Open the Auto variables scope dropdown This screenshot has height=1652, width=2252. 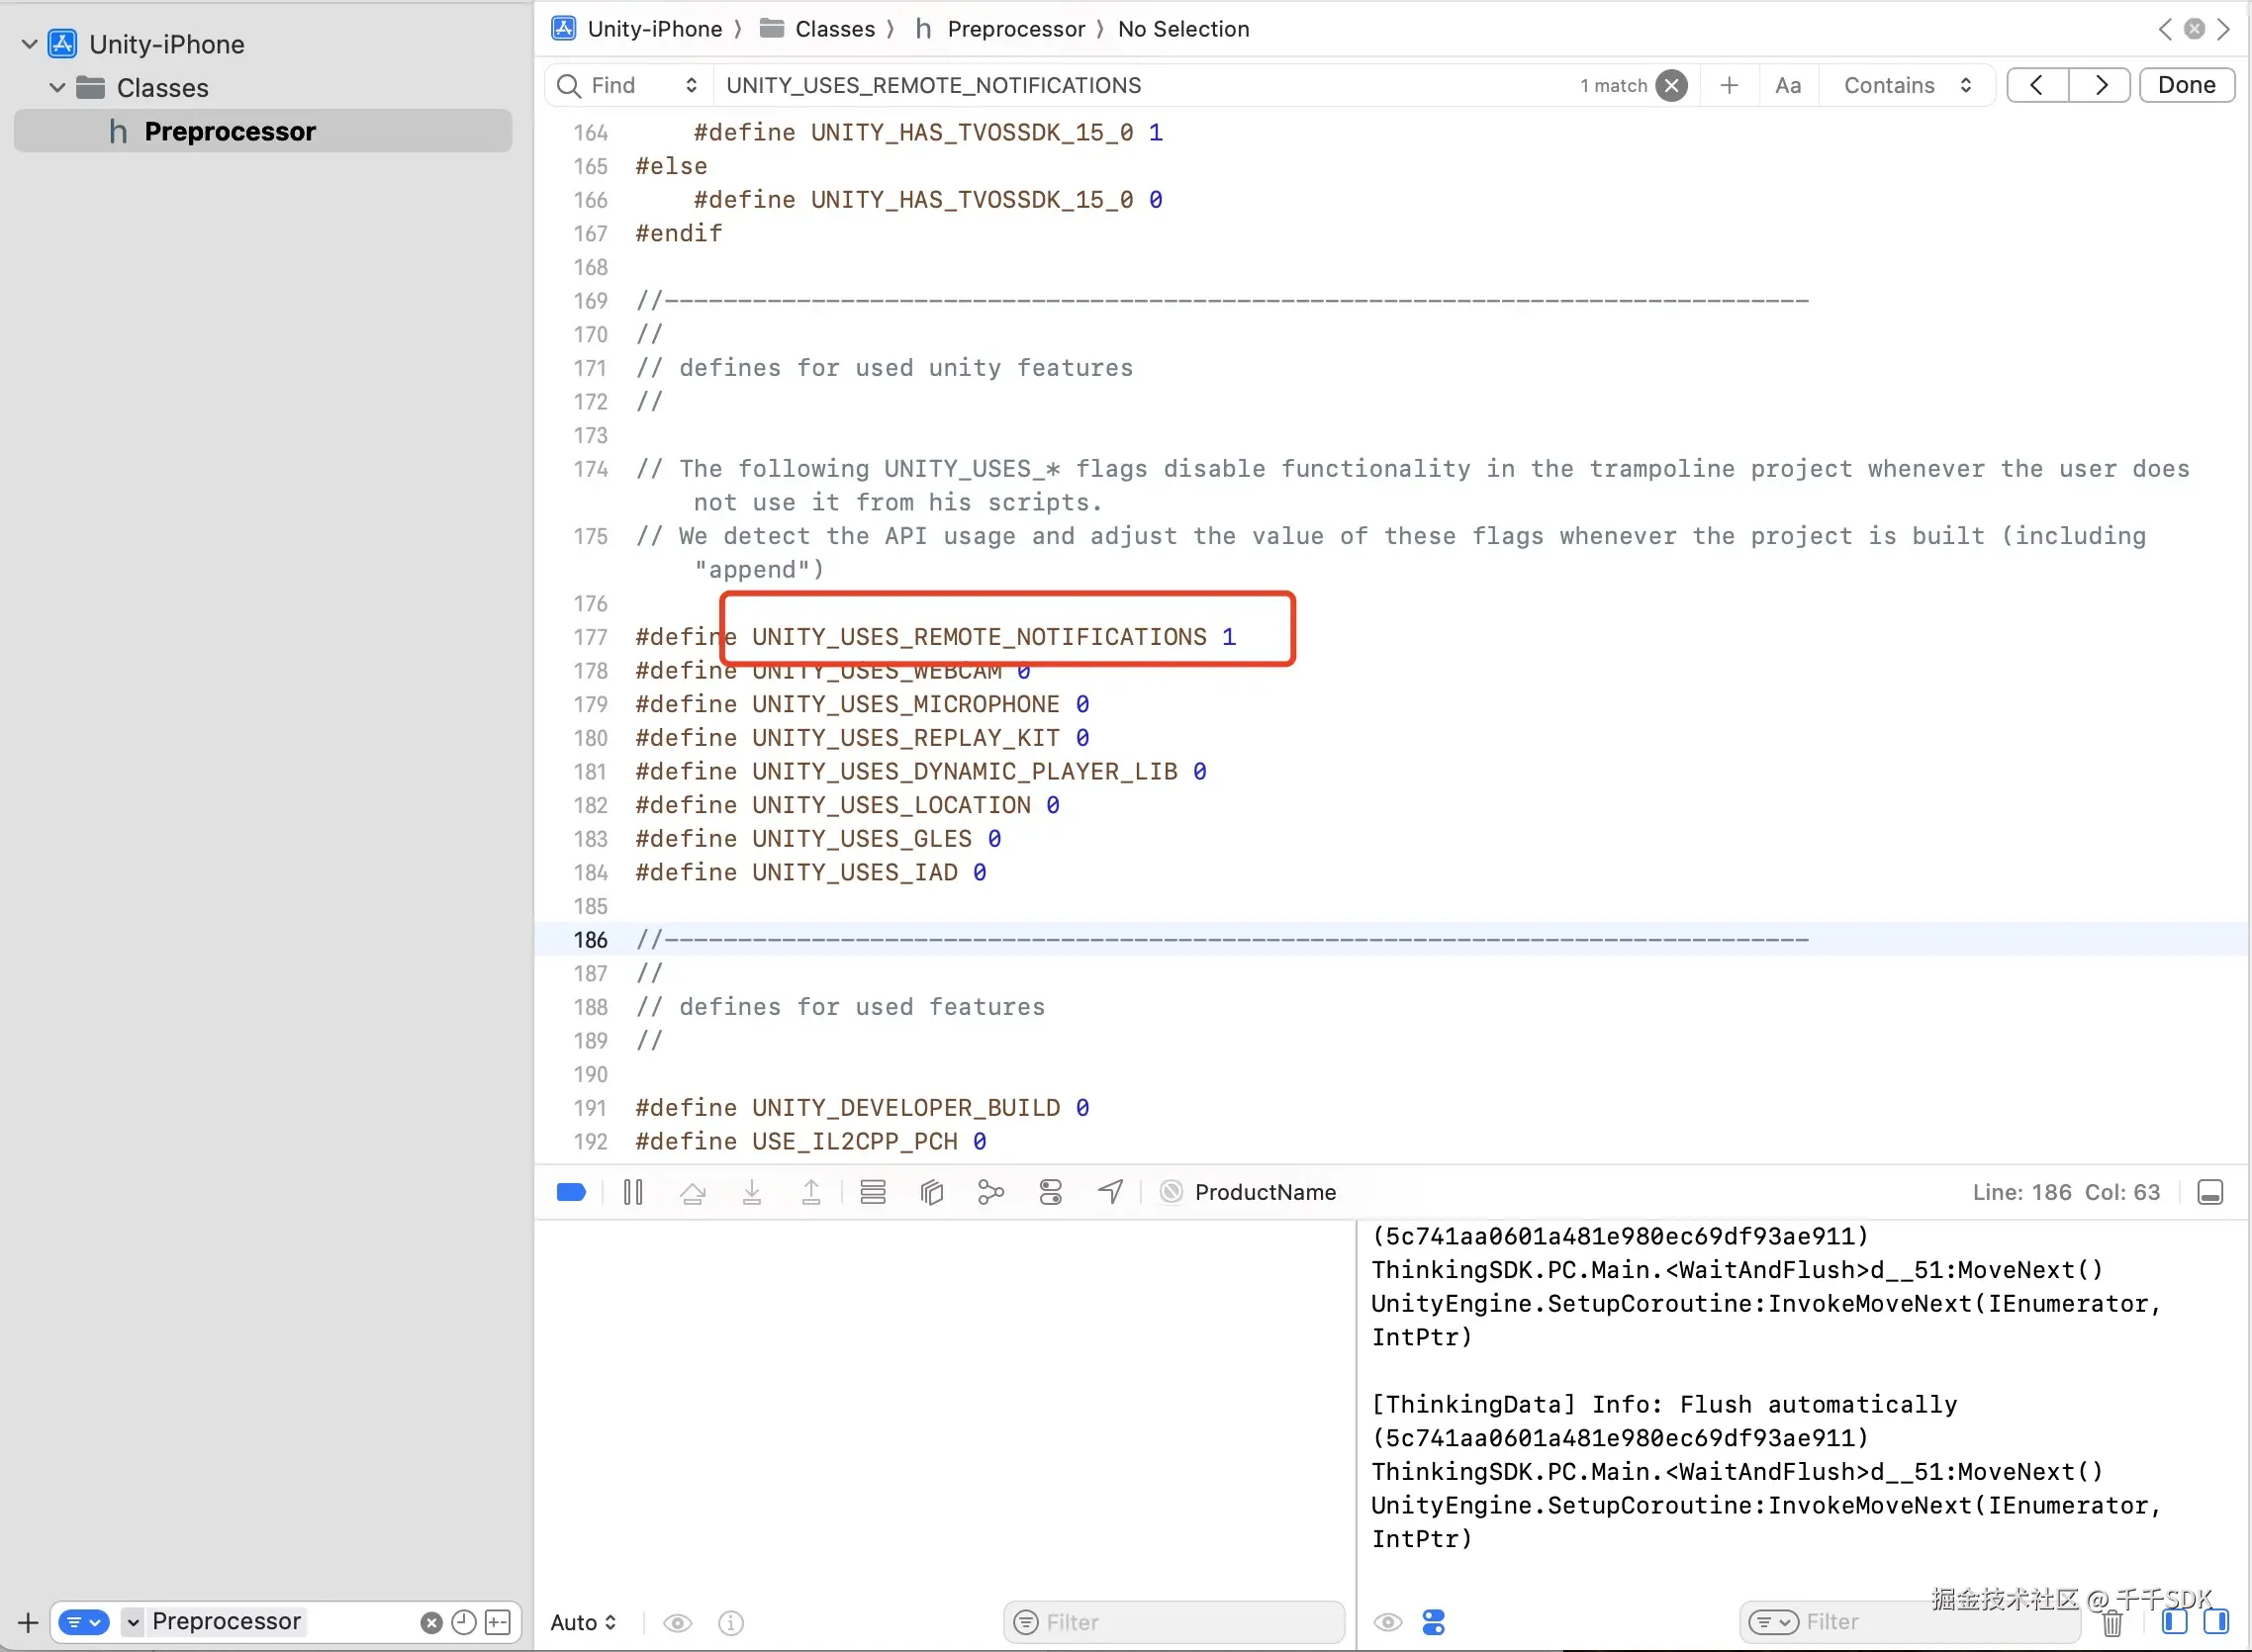pyautogui.click(x=583, y=1622)
